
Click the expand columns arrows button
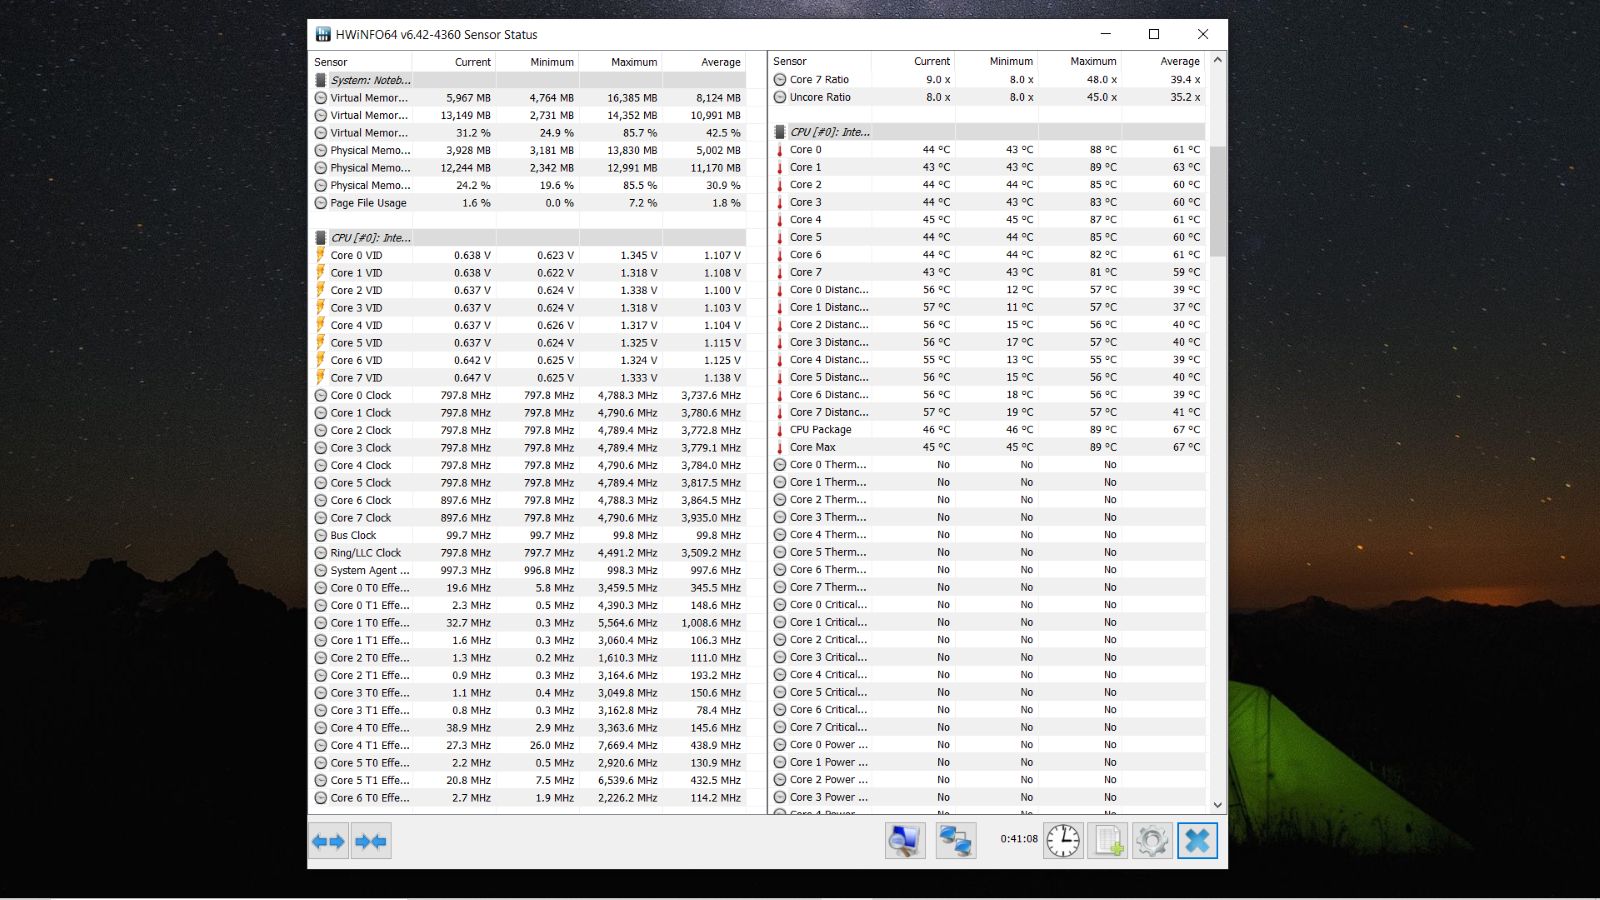click(x=328, y=841)
